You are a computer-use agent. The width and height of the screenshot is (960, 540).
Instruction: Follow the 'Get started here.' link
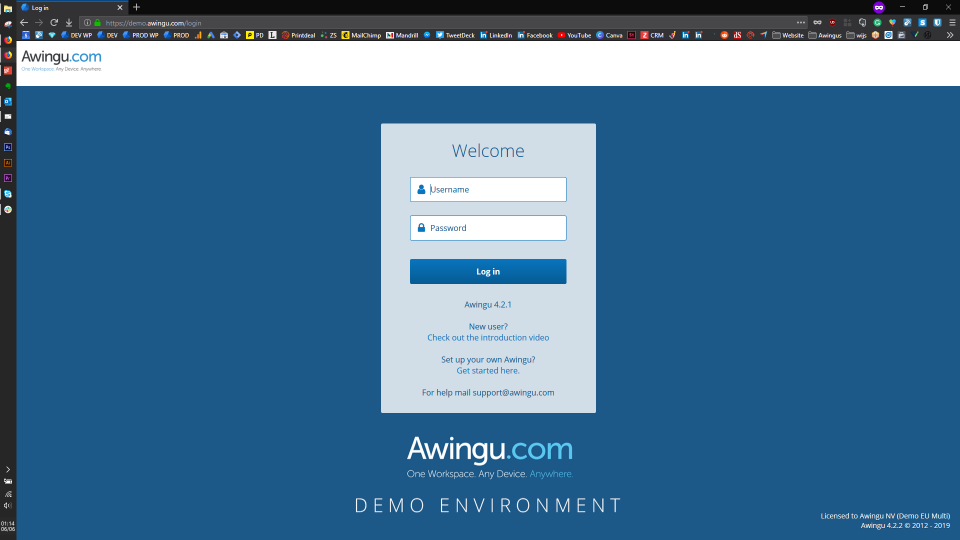point(488,370)
